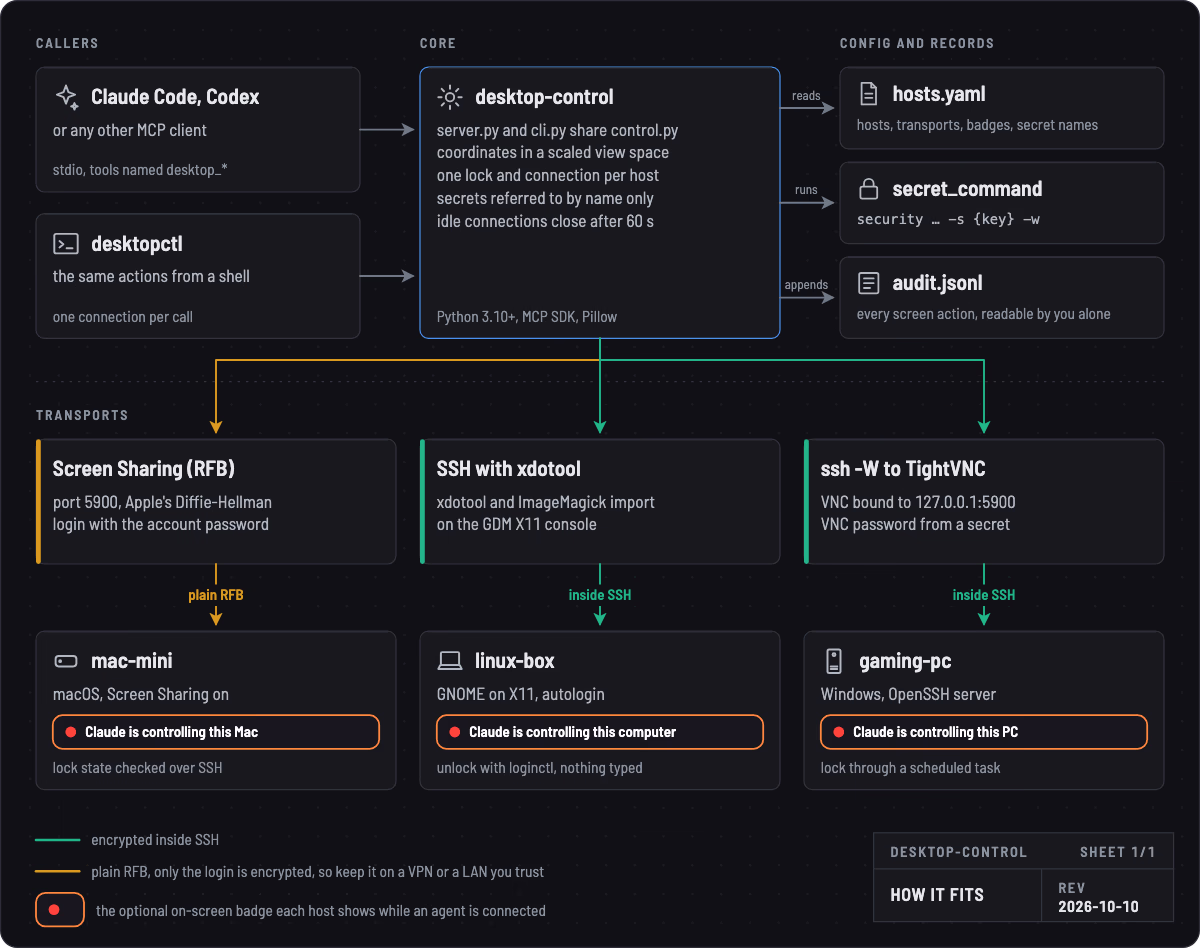This screenshot has height=948, width=1200.
Task: Click the laptop icon beside linux-box
Action: point(450,661)
